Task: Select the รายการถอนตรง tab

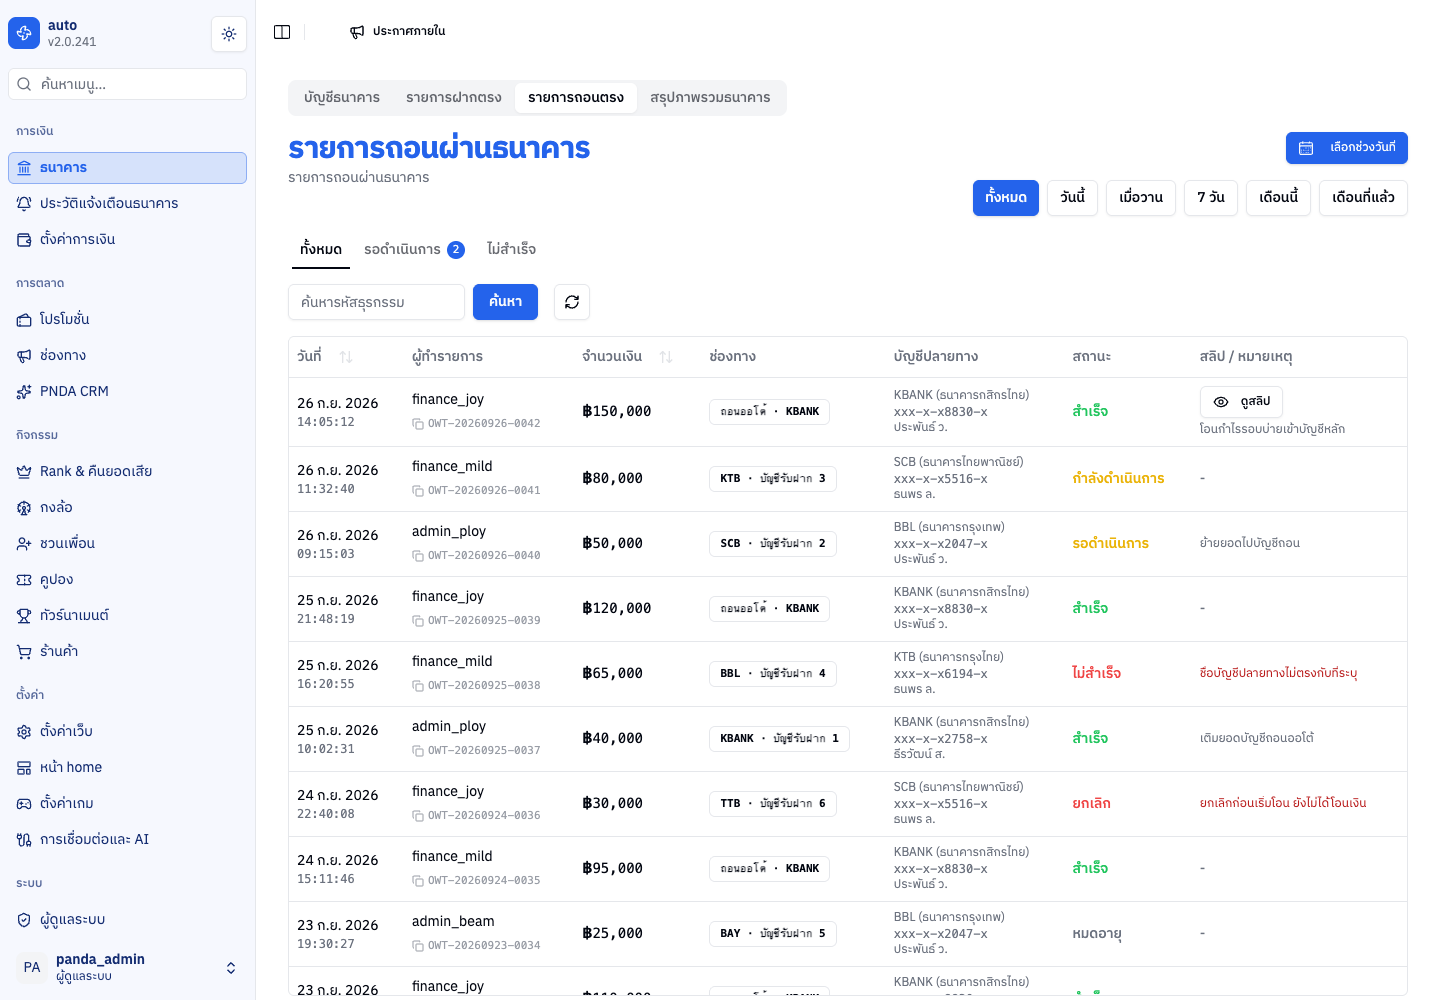Action: [x=576, y=98]
